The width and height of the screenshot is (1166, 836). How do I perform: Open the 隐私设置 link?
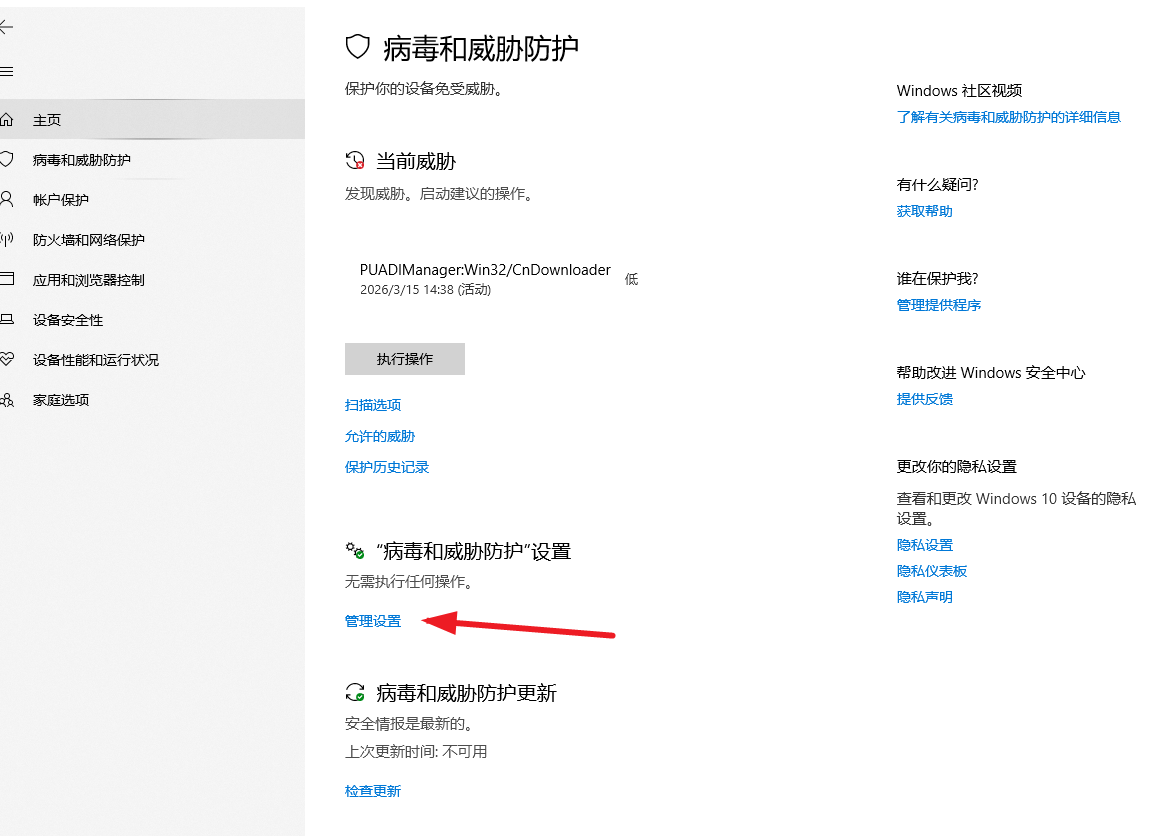click(924, 545)
